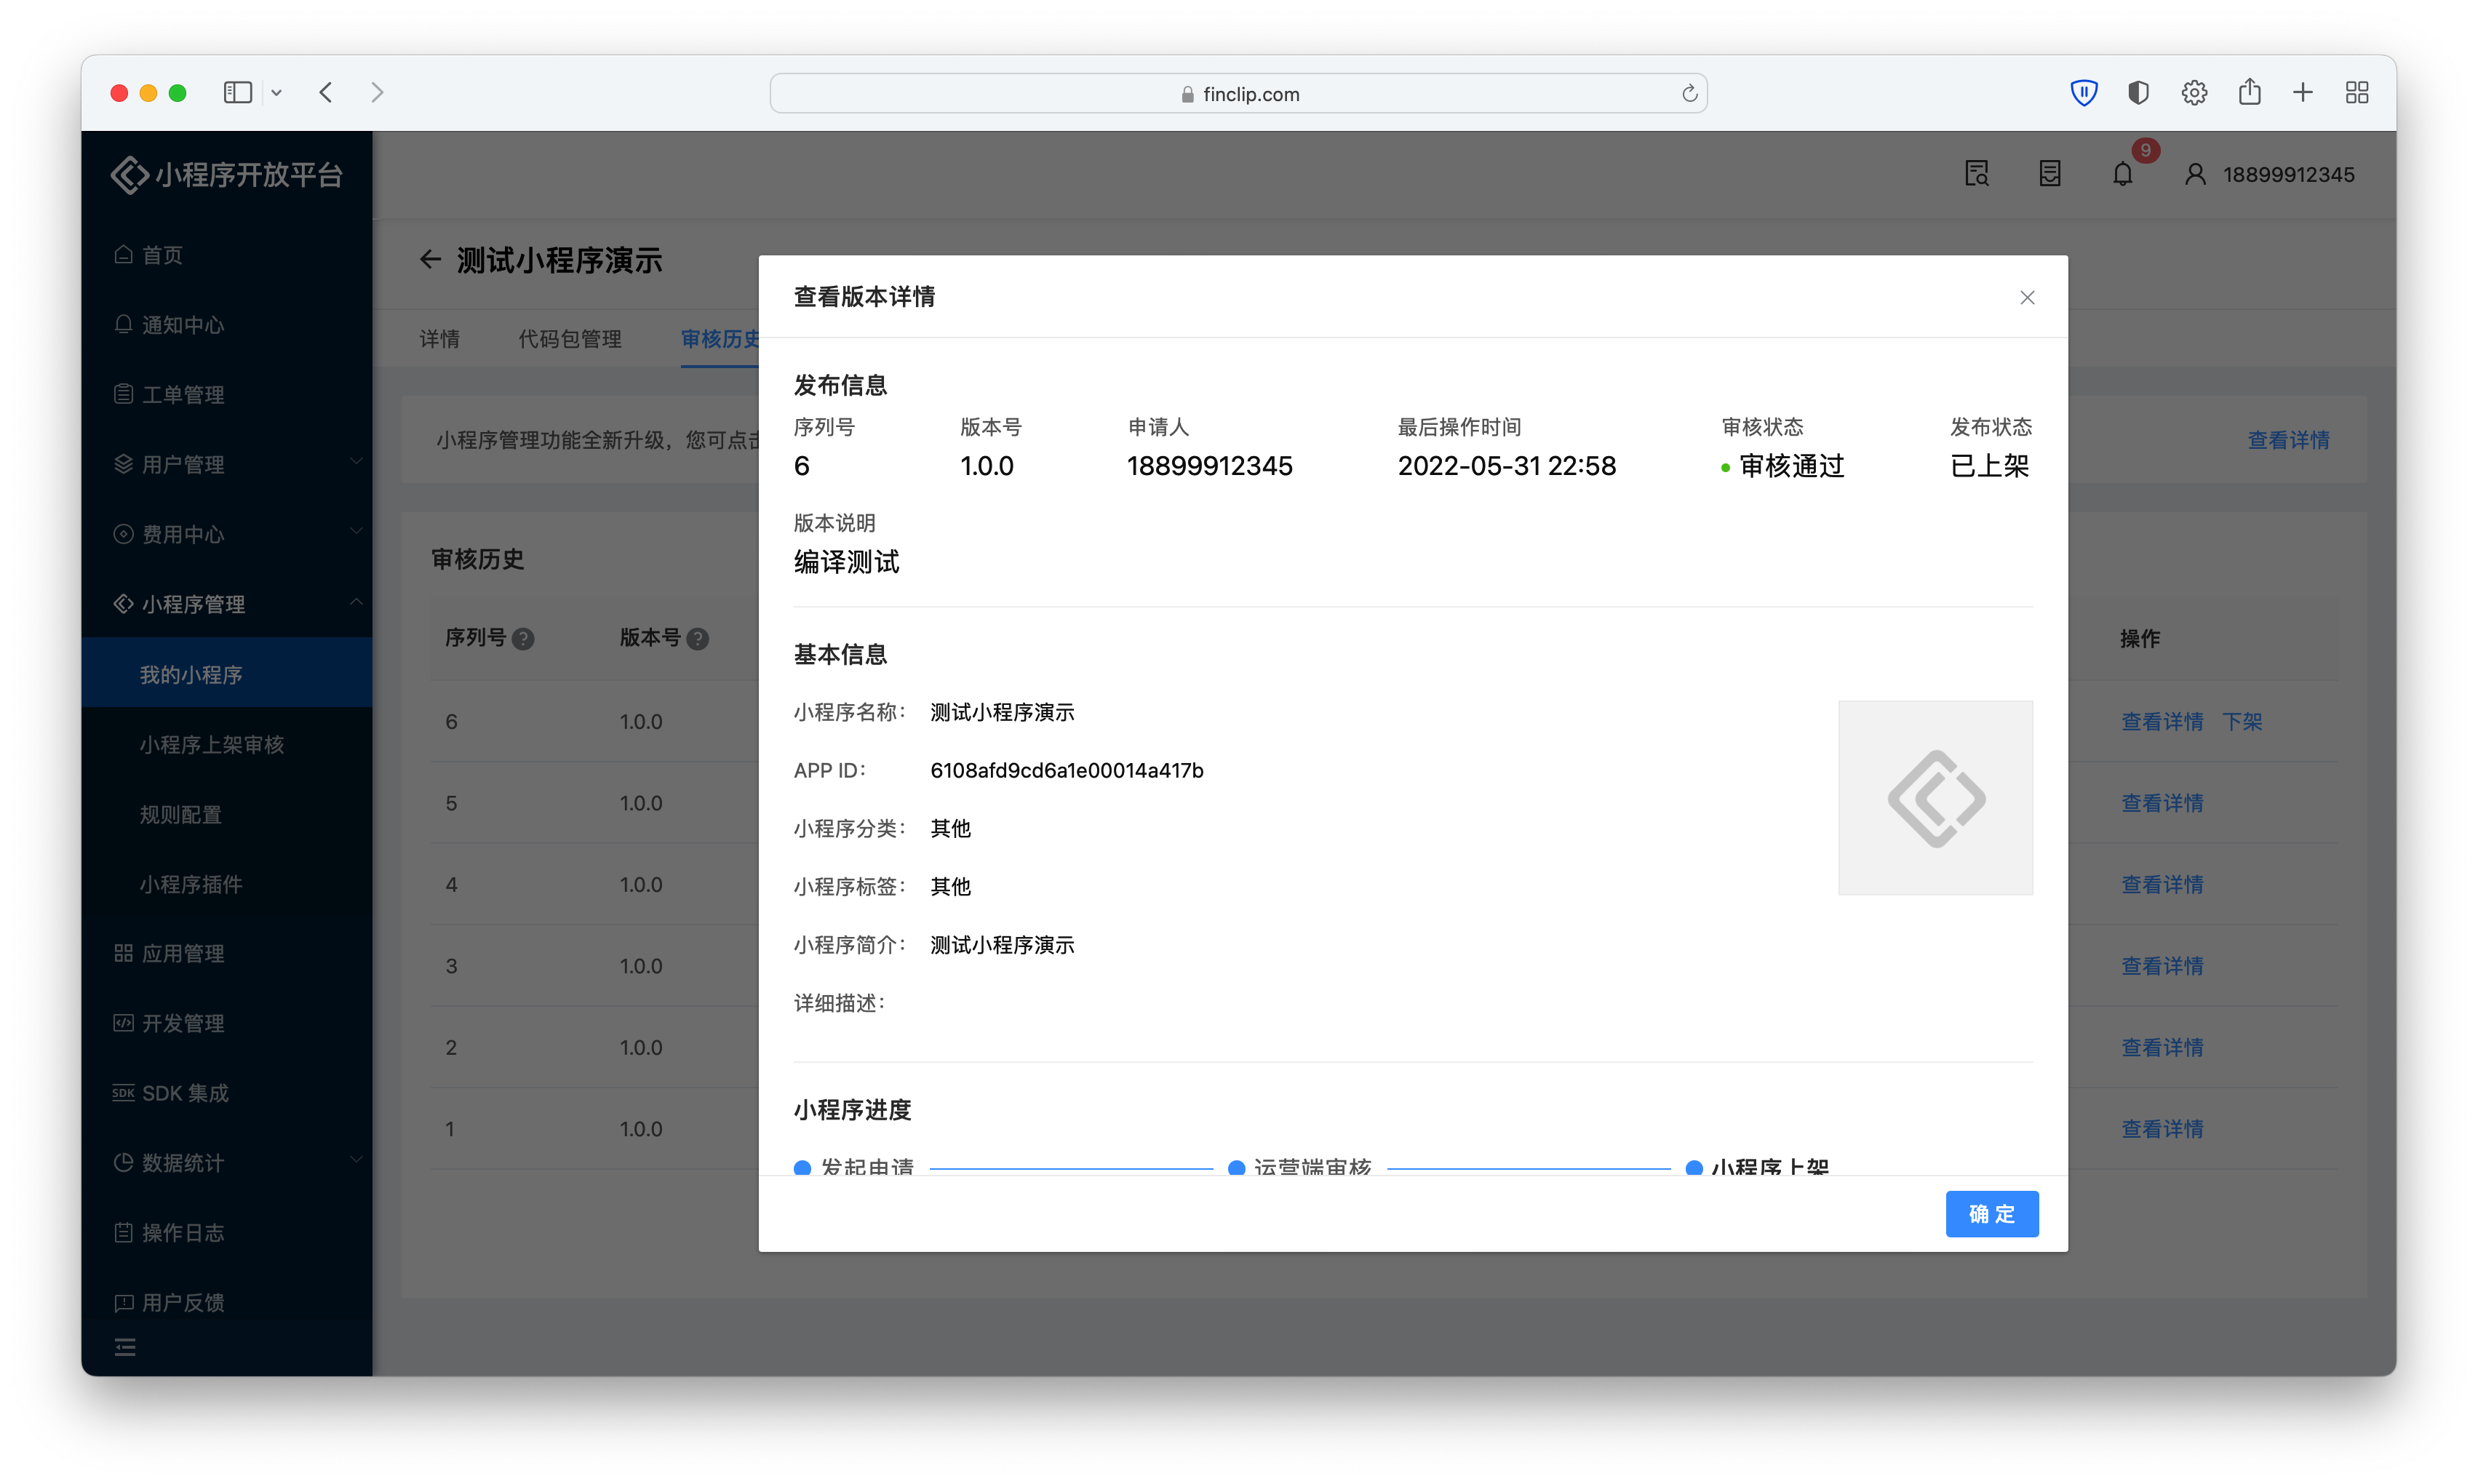Select 小程序插件 submenu item

coord(226,884)
